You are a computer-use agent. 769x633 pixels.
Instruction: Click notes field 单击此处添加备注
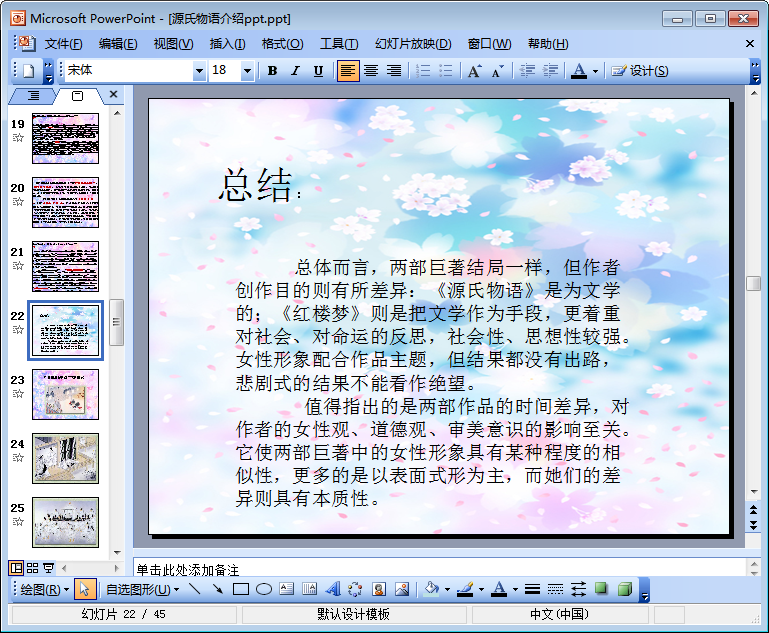pyautogui.click(x=440, y=569)
